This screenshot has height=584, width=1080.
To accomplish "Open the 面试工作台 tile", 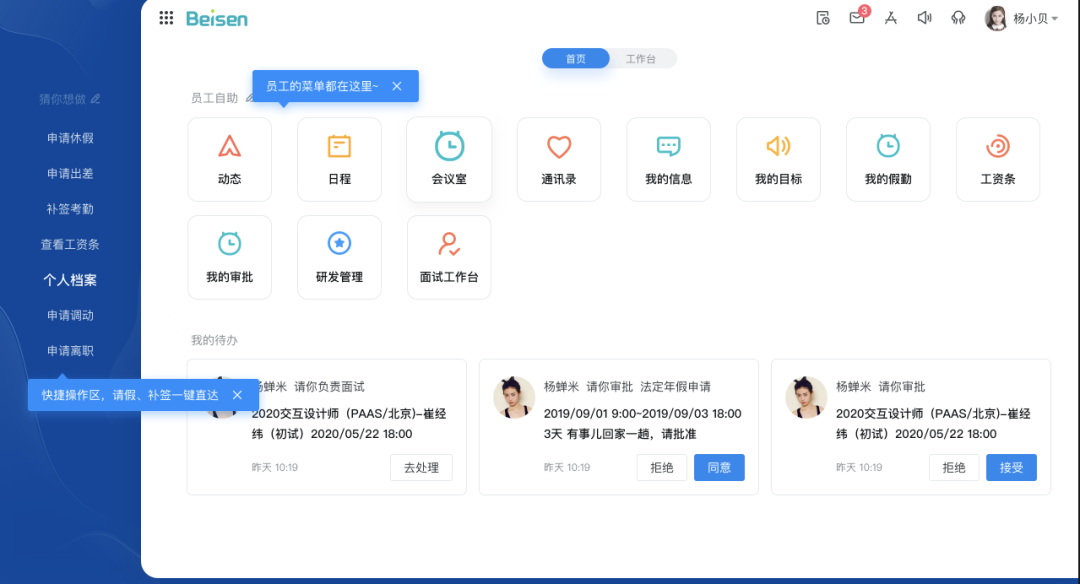I will (449, 257).
